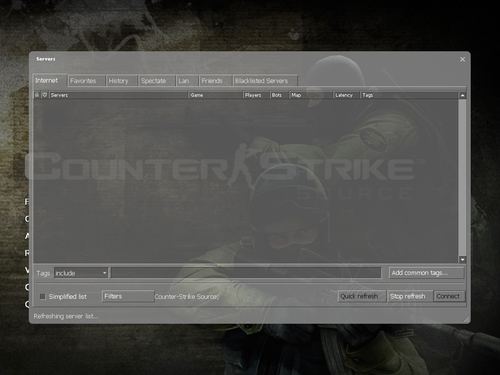Open the Friends tab
Image resolution: width=500 pixels, height=375 pixels.
pos(215,81)
